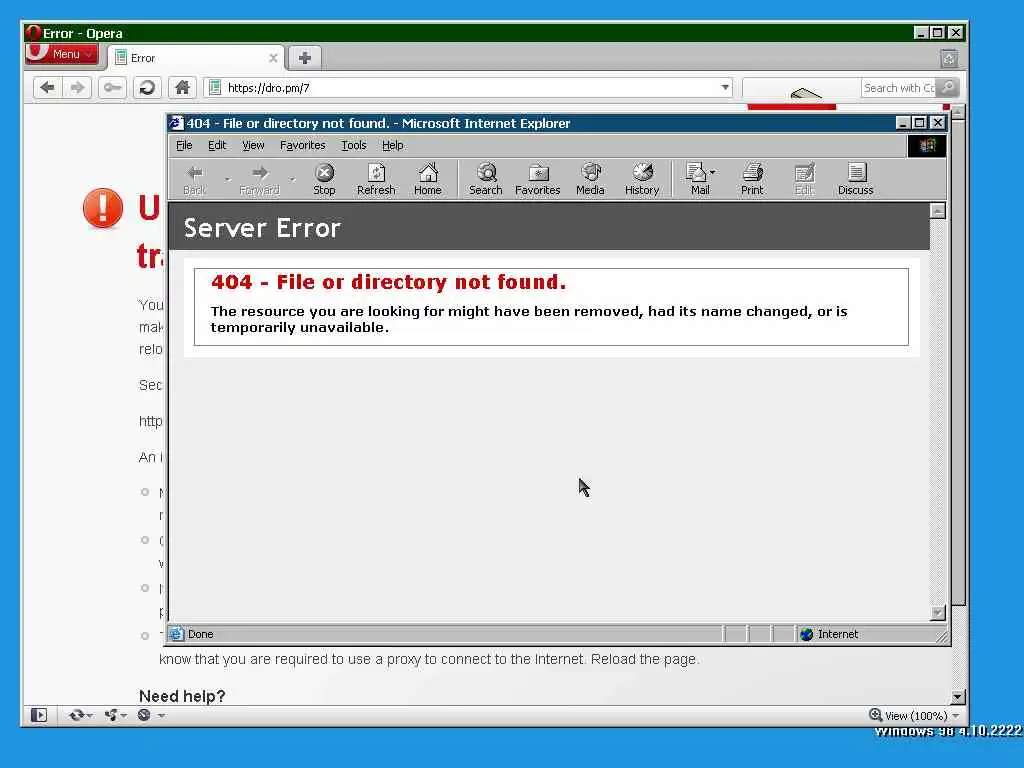Click the red error exclamation icon in Opera
1024x768 pixels.
pyautogui.click(x=103, y=208)
